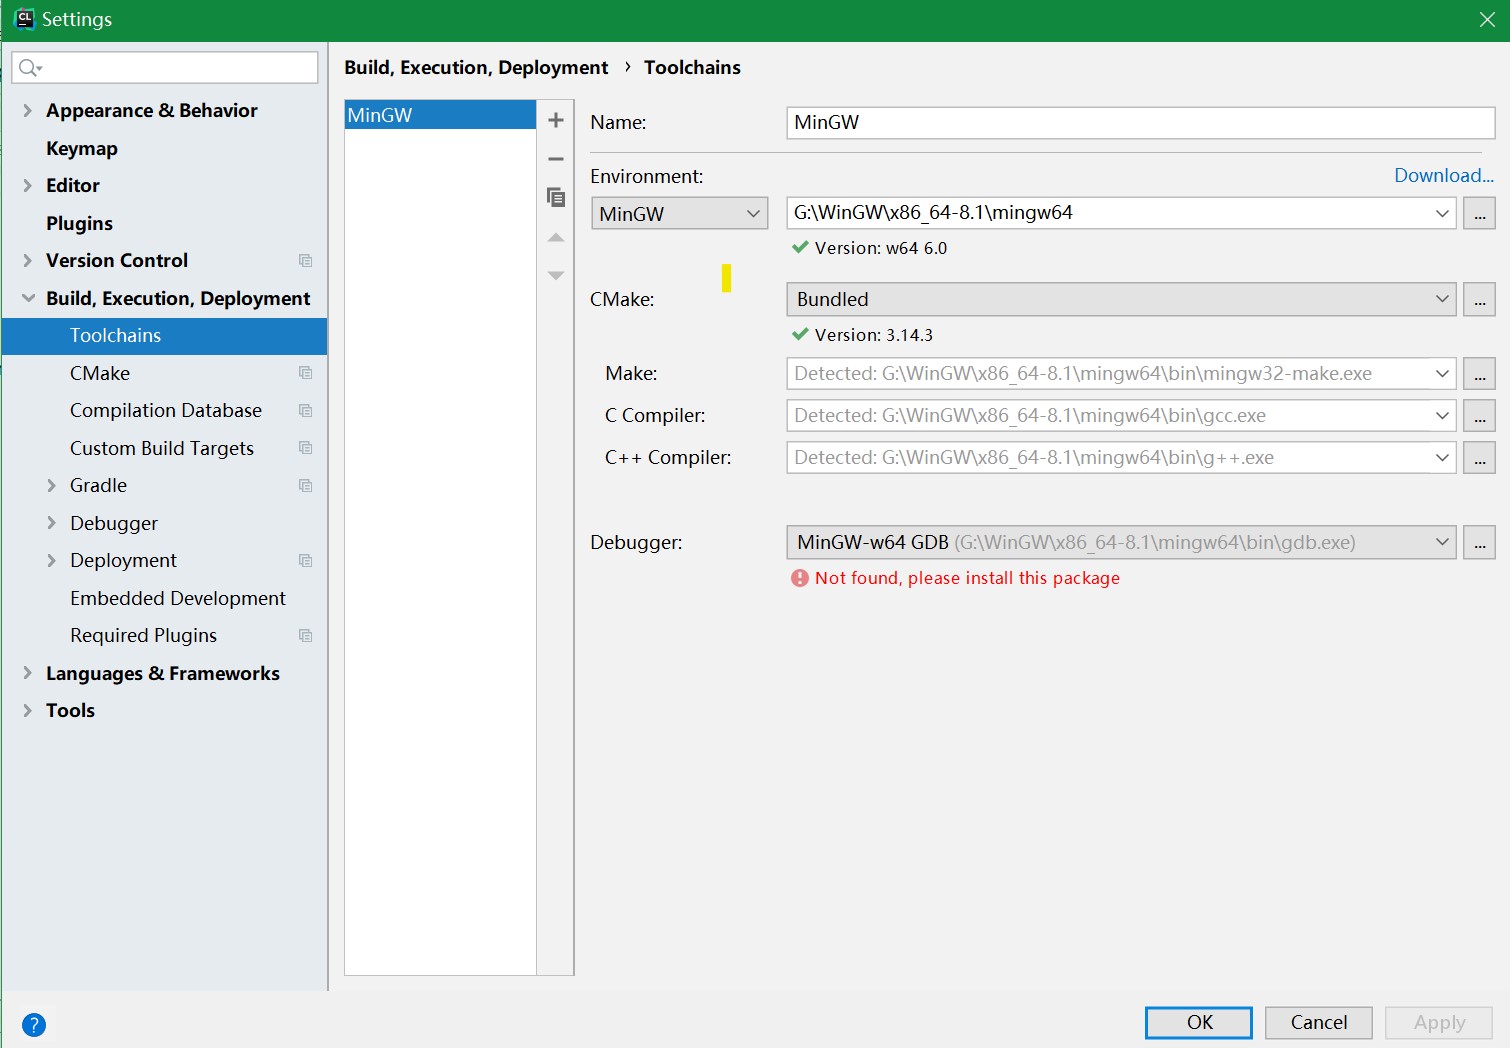Click the search magnifier icon
Screen dimensions: 1510x1048
tap(29, 68)
